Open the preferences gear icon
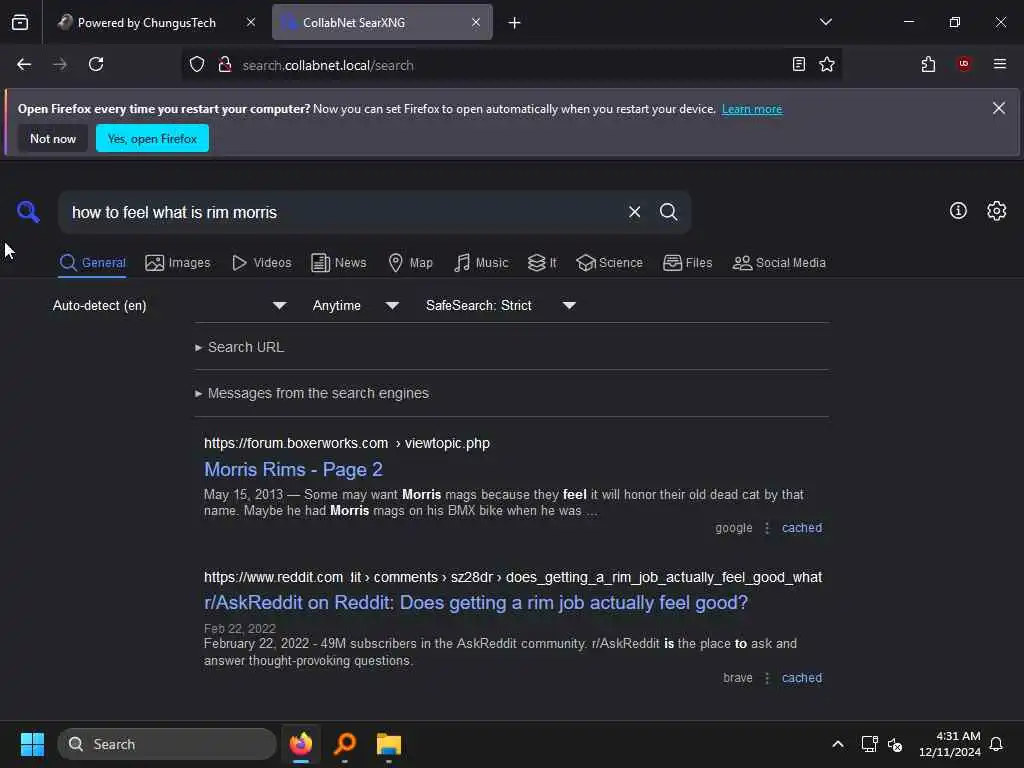 (997, 210)
